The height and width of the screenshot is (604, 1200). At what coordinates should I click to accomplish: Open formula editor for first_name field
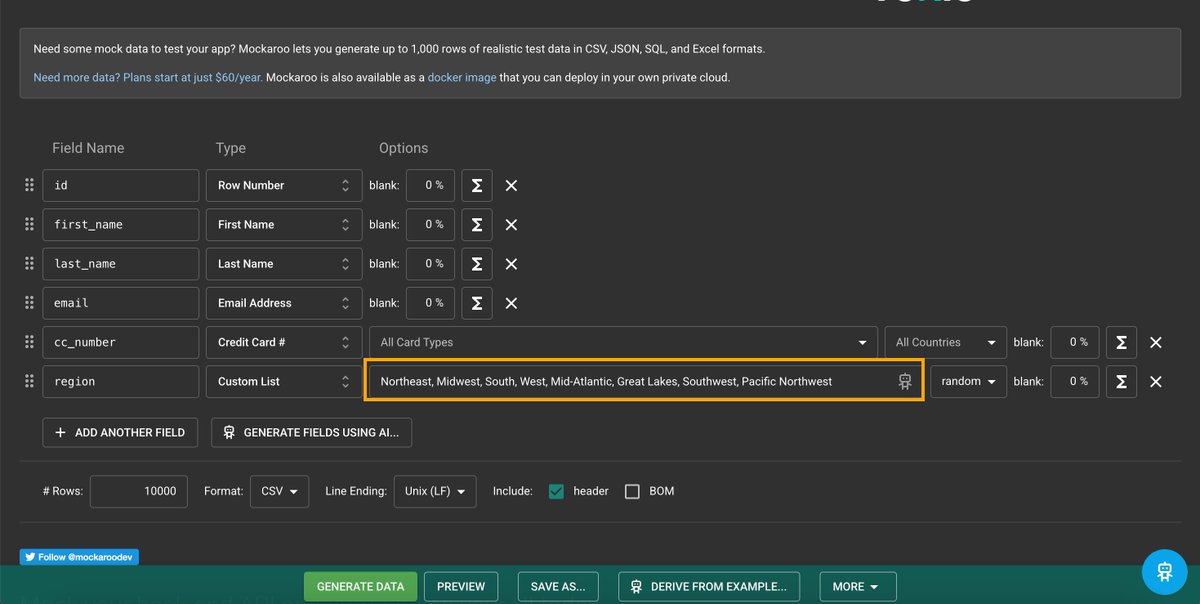tap(477, 224)
